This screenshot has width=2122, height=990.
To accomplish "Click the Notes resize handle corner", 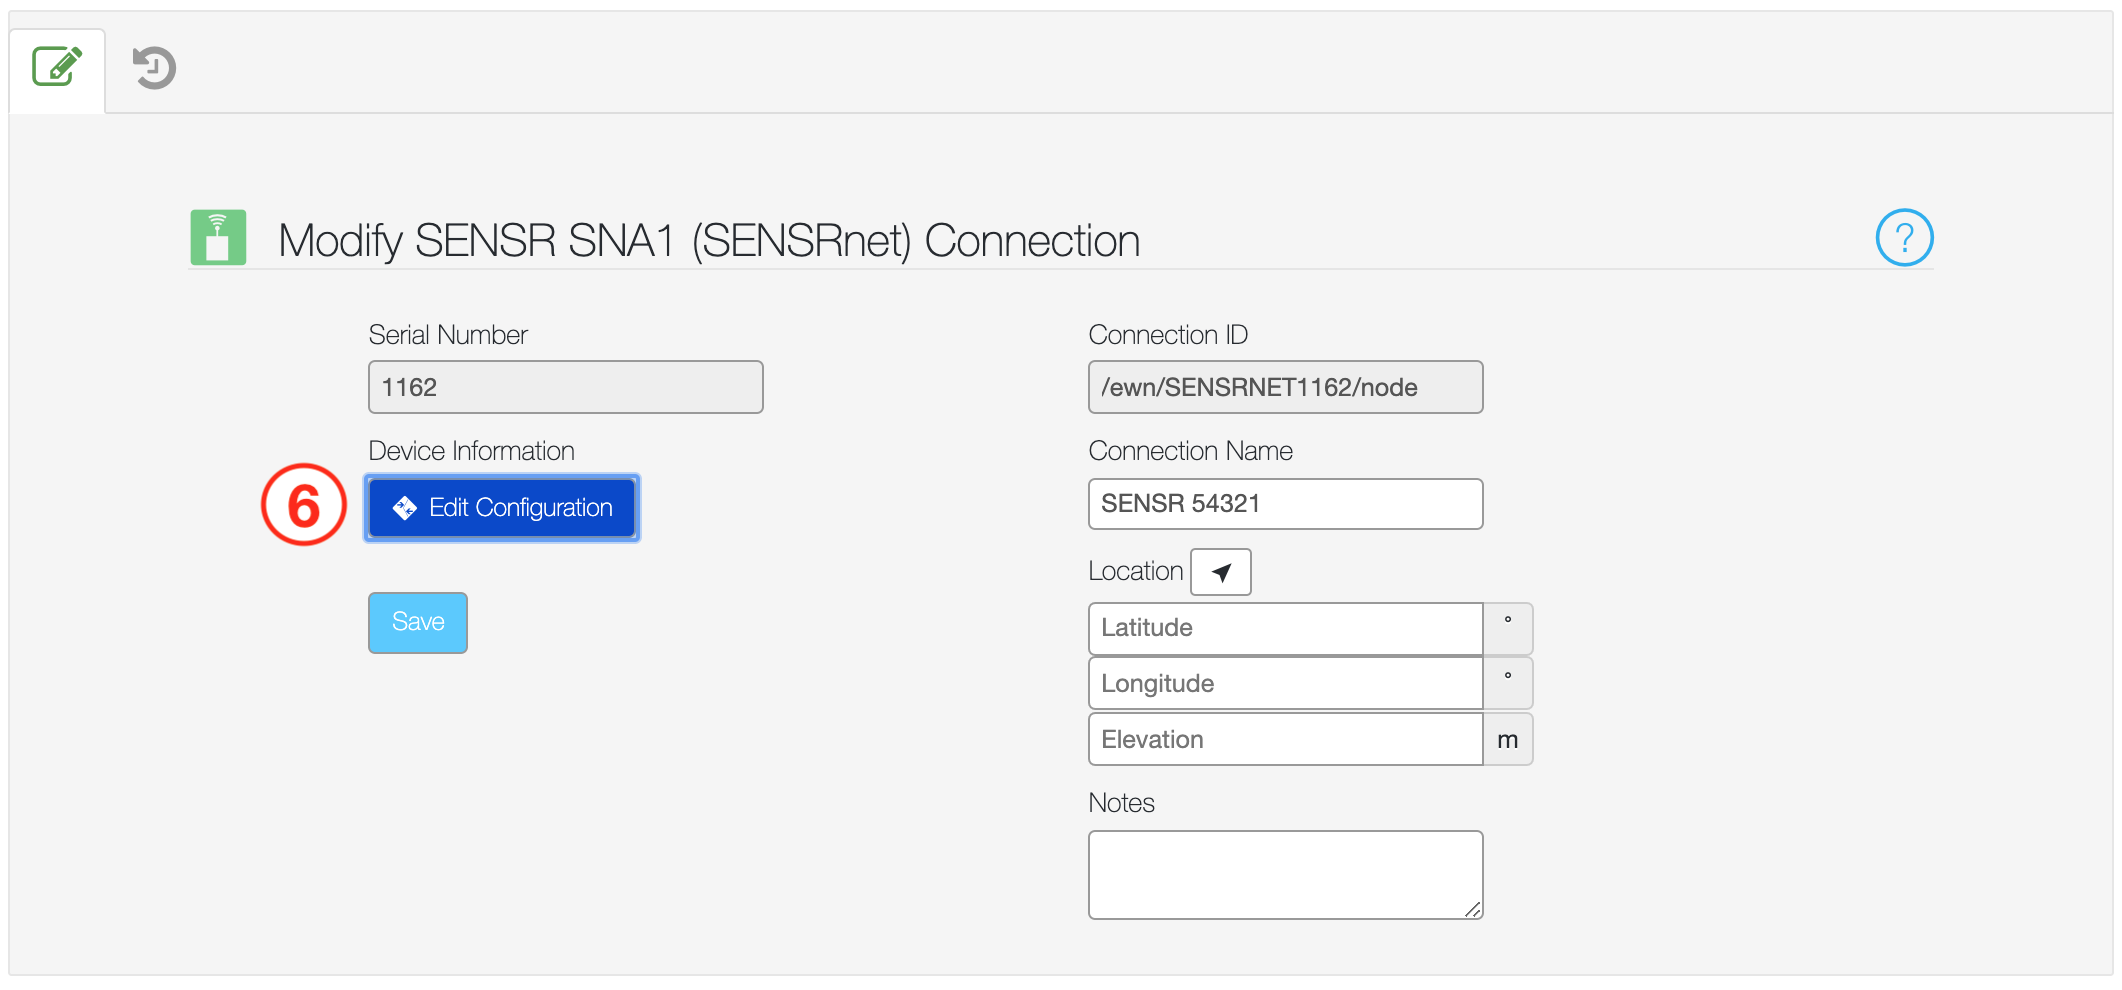I will [1473, 909].
